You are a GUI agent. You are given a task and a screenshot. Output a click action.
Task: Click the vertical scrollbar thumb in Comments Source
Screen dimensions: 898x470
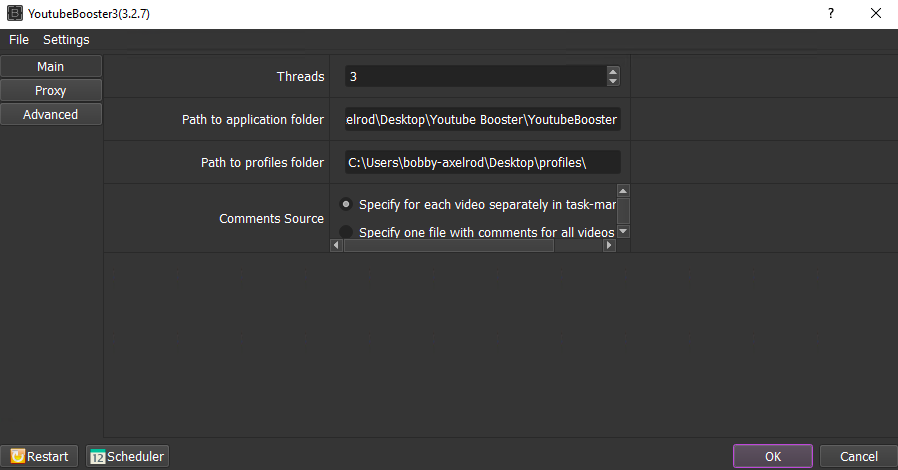point(623,211)
